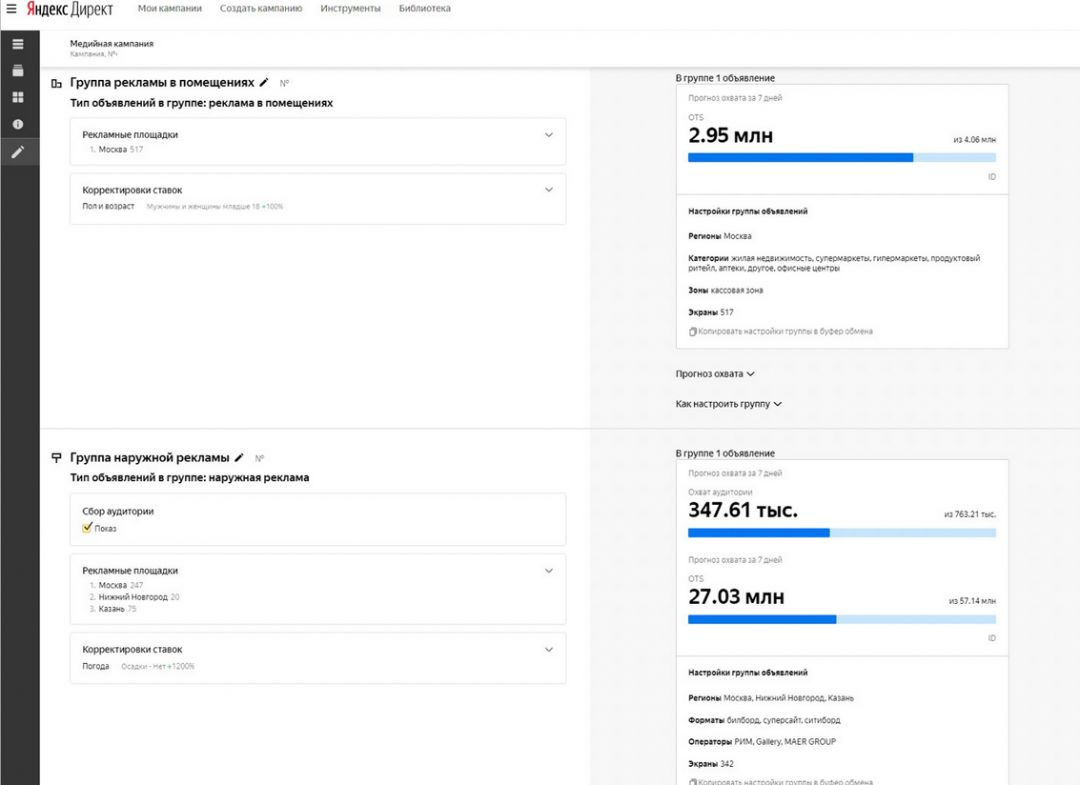Open the stacked cards sidebar icon
Screen dimensions: 1080x785
[x=17, y=71]
